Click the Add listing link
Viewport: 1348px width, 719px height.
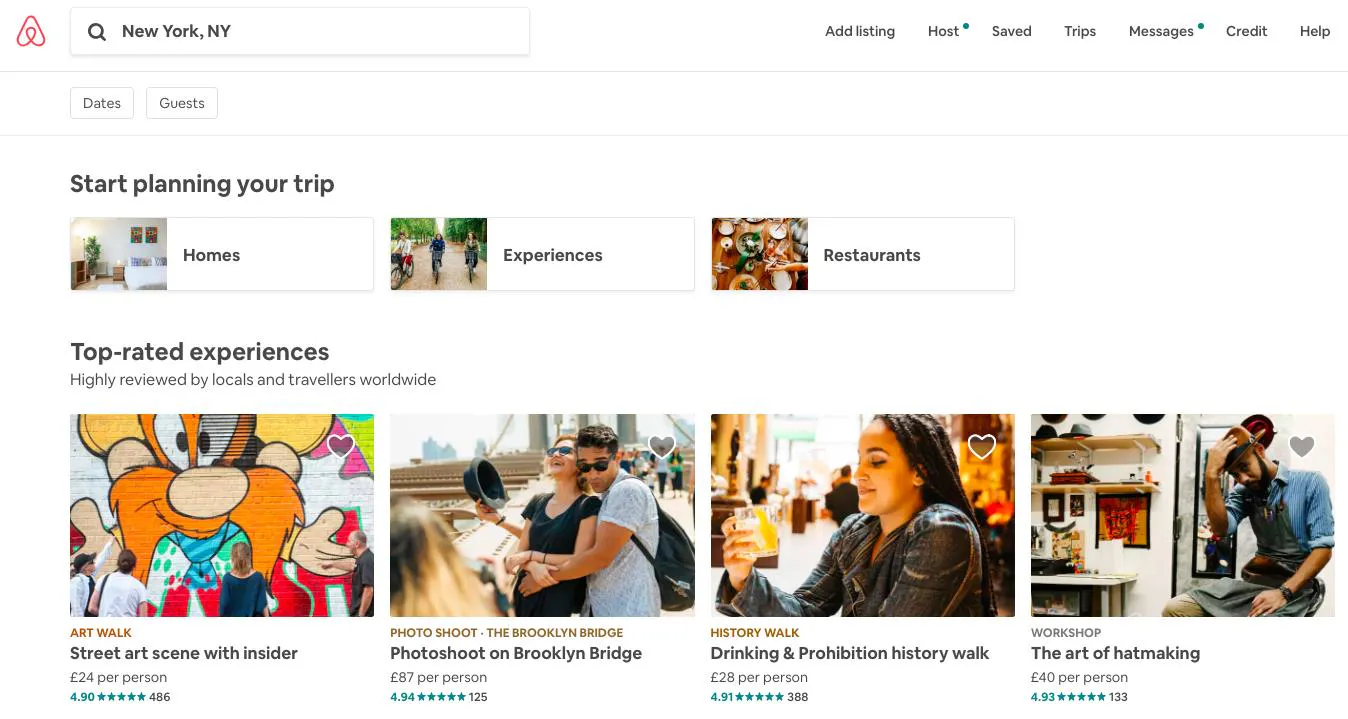pos(860,32)
